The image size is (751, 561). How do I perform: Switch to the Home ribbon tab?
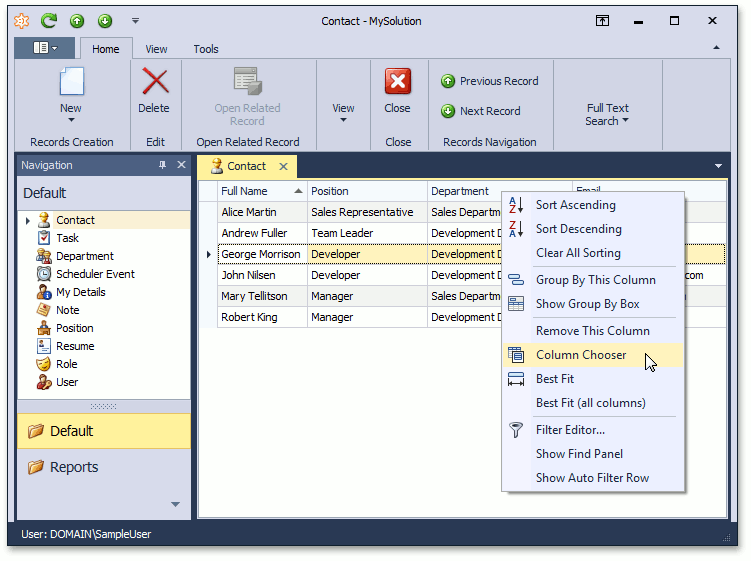point(106,49)
